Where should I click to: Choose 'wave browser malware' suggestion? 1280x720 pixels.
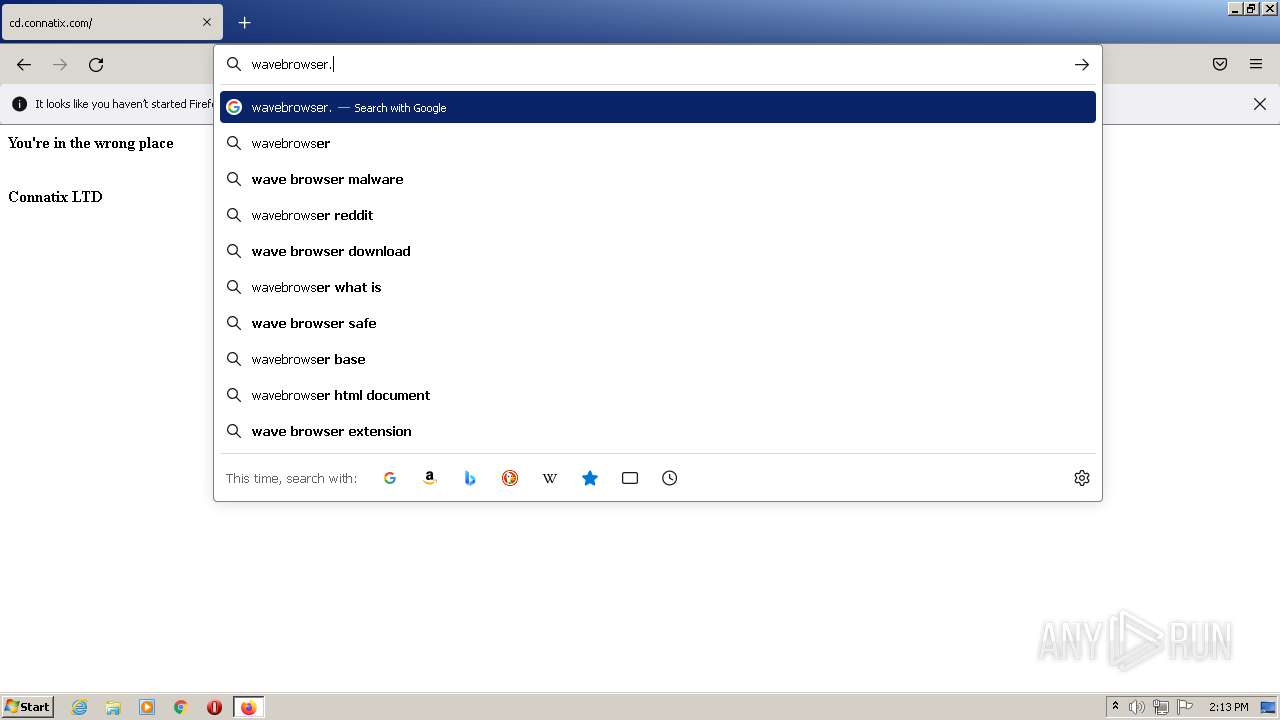click(658, 179)
